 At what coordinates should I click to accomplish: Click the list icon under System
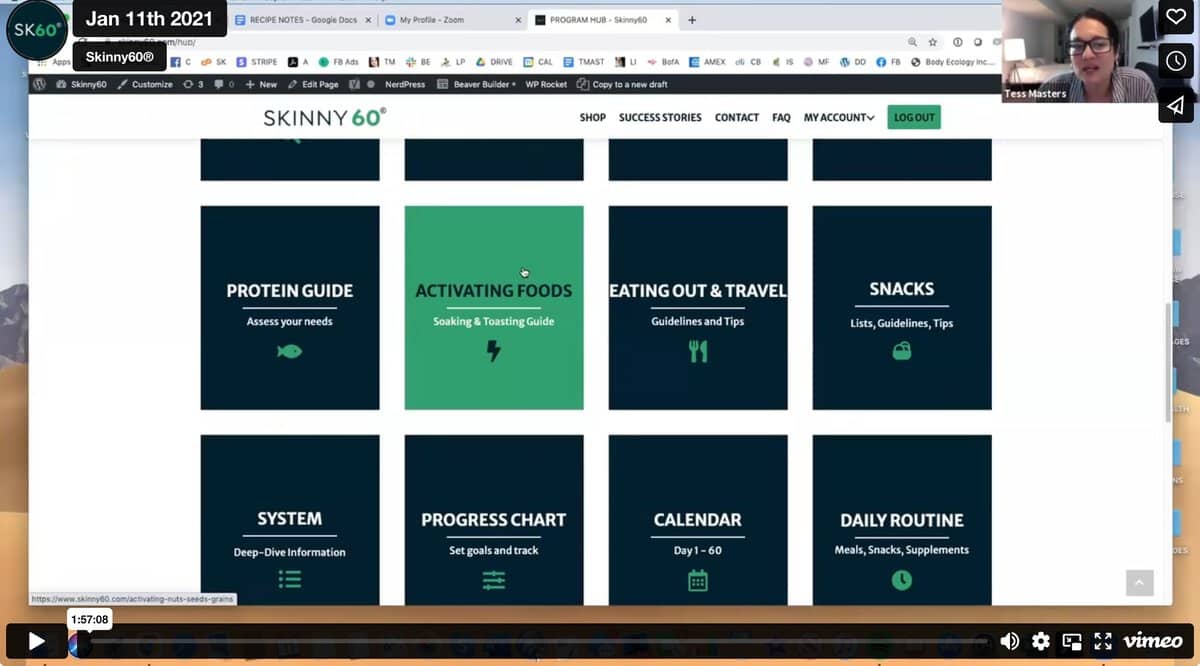[x=290, y=579]
